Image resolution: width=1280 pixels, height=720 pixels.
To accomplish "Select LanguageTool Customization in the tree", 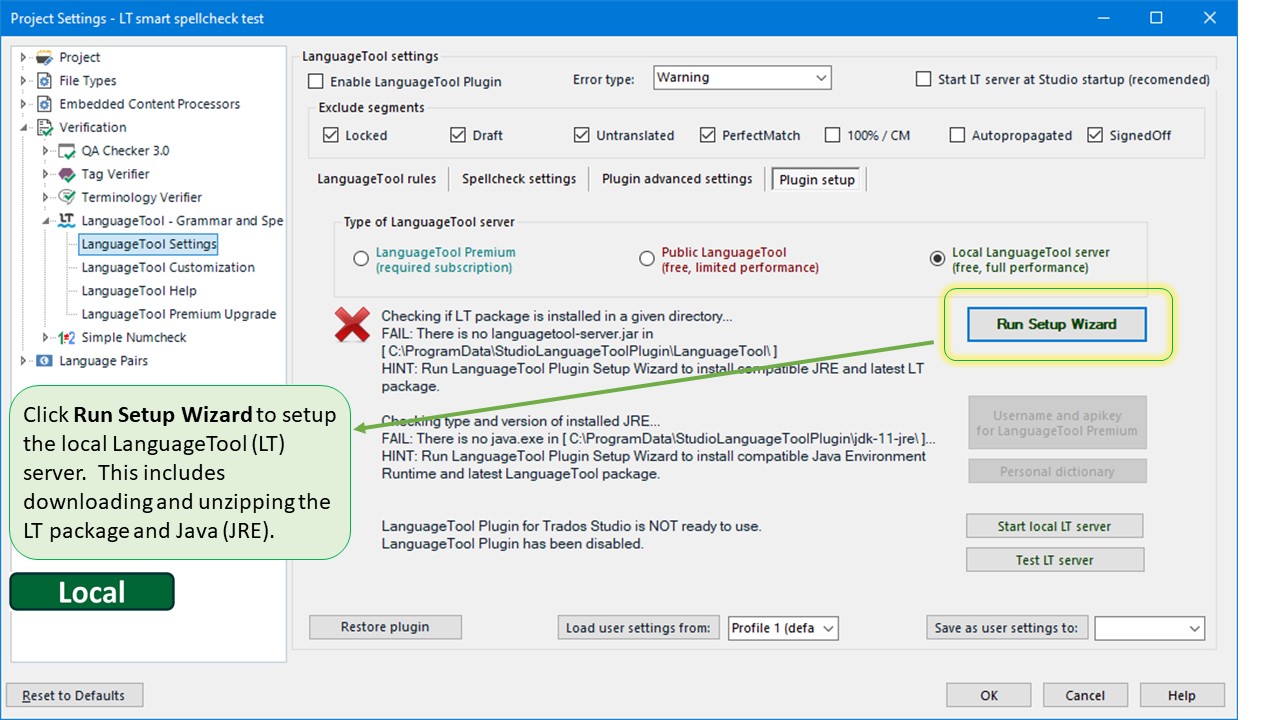I will tap(168, 268).
